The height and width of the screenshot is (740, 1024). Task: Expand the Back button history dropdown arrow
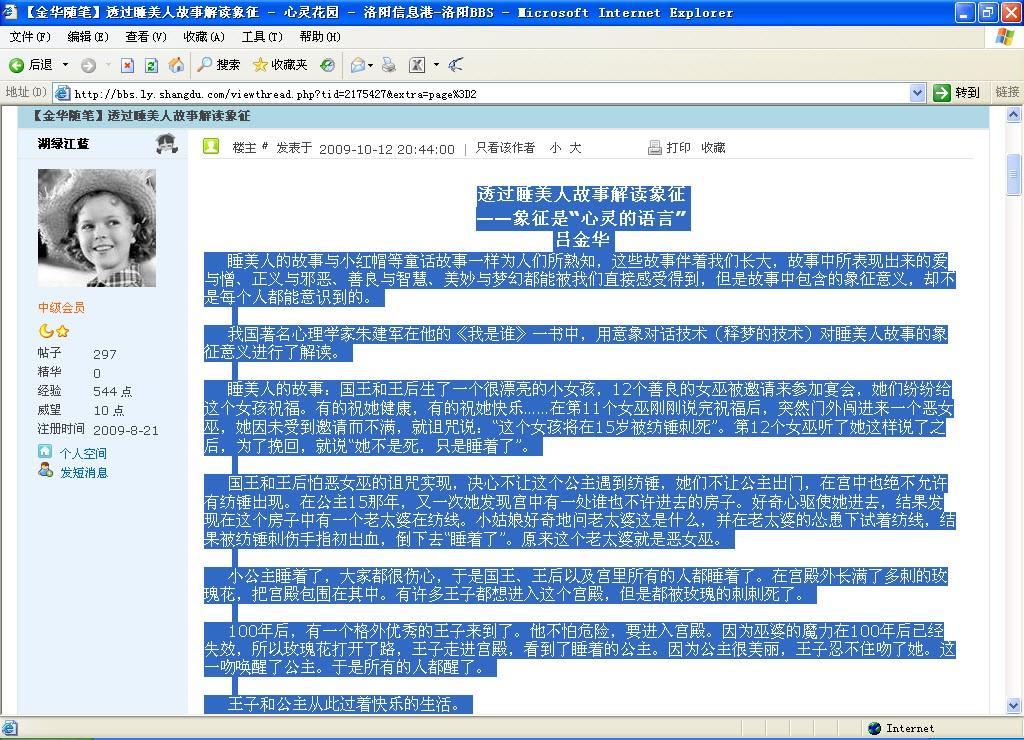(x=66, y=65)
